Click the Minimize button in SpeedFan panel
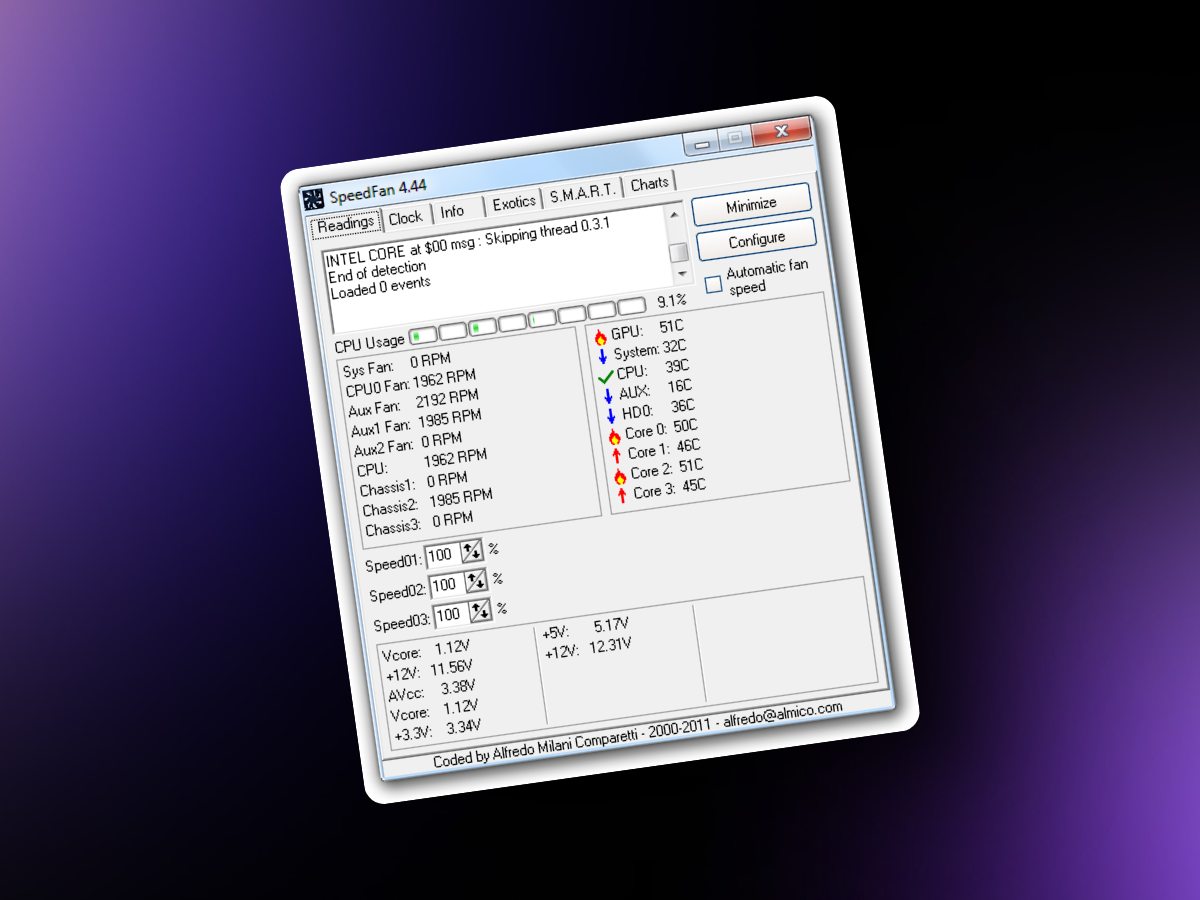This screenshot has width=1200, height=900. point(751,204)
